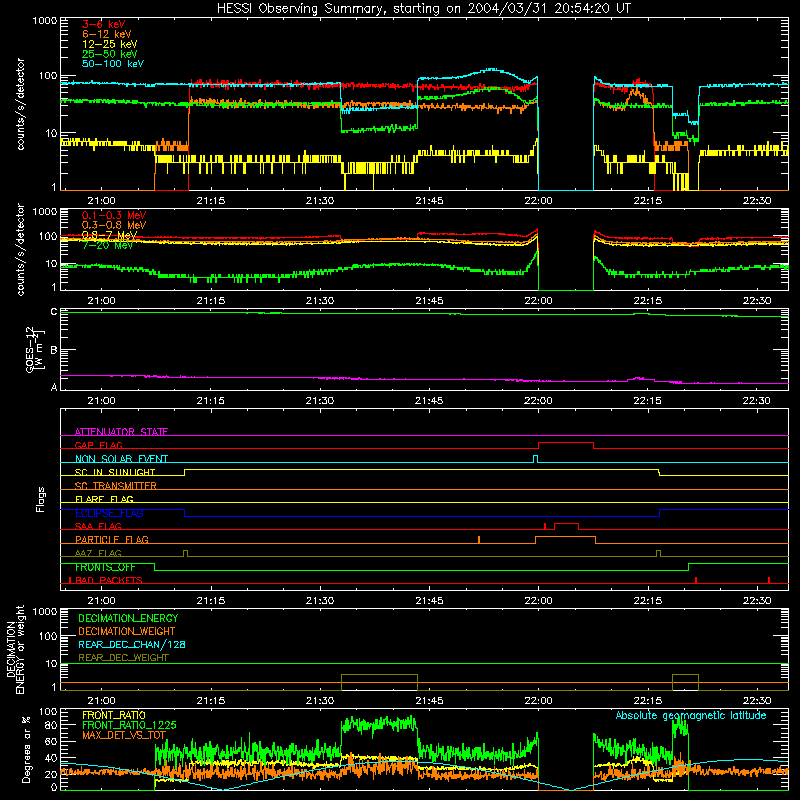Image resolution: width=800 pixels, height=800 pixels.
Task: Click the GOES-12 axis label
Action: [35, 349]
